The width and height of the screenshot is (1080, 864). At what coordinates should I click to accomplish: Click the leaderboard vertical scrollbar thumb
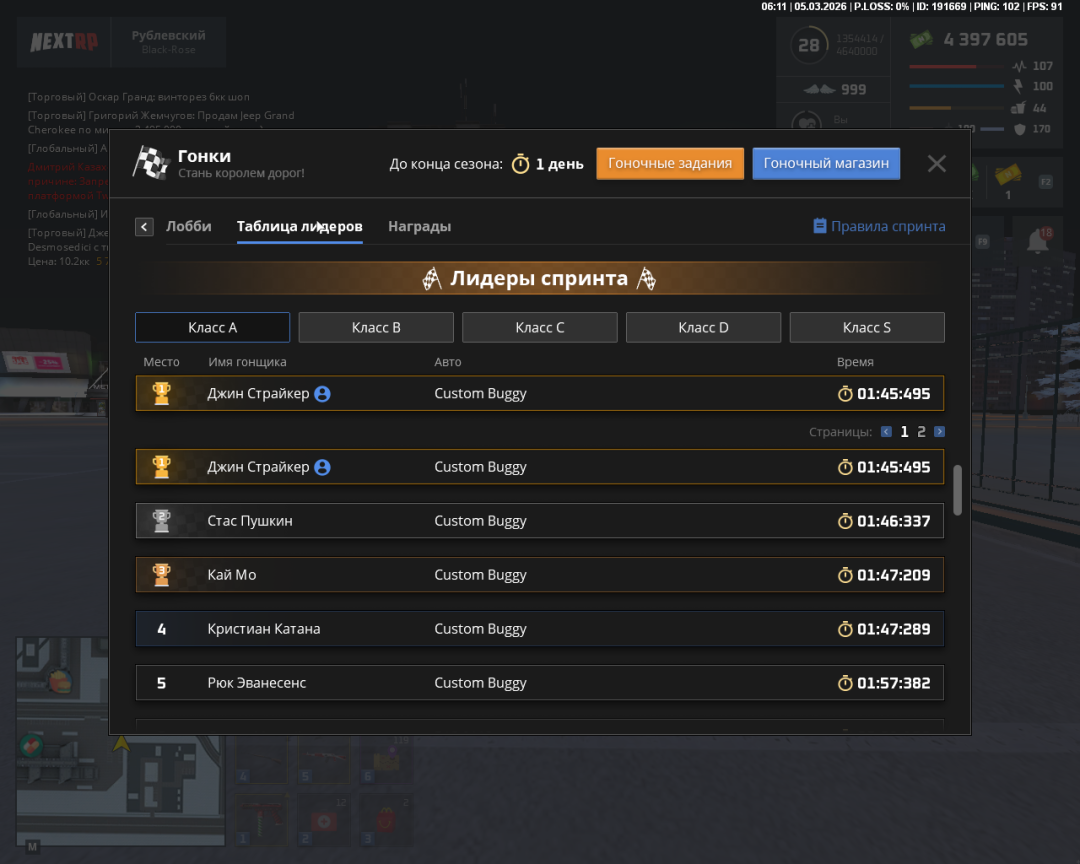click(x=957, y=490)
